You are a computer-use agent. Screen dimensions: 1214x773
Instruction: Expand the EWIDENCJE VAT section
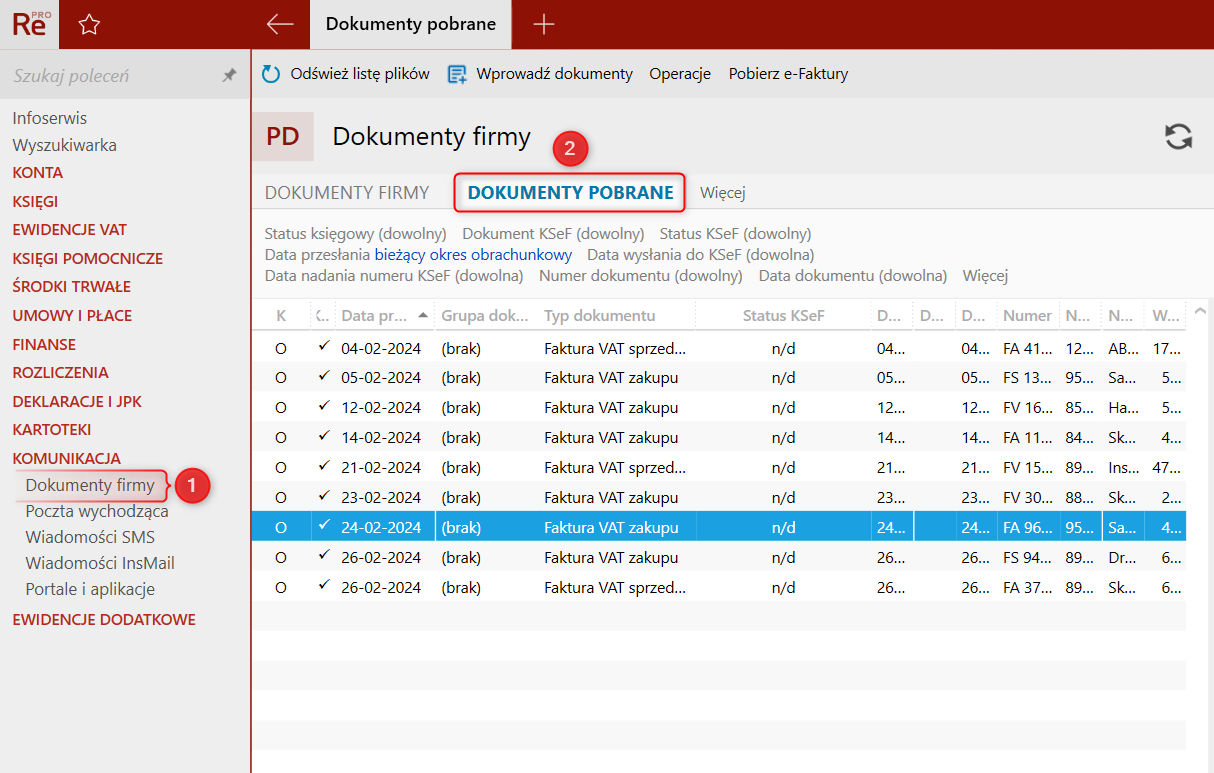click(x=70, y=229)
